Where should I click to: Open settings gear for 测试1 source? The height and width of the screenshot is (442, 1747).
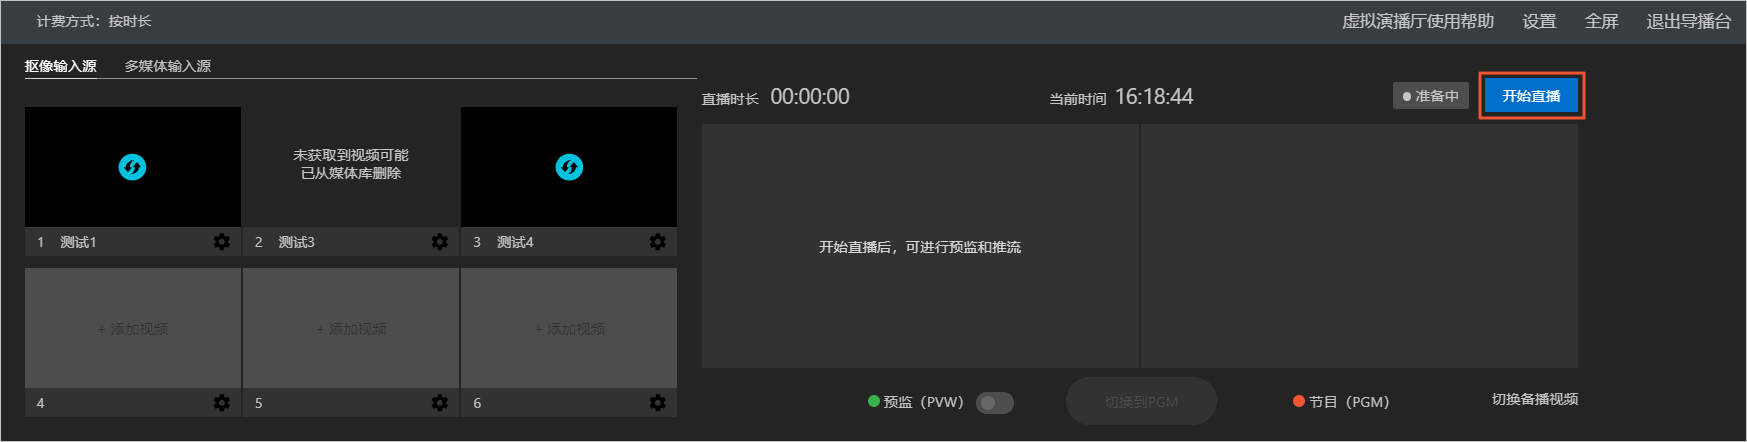[x=222, y=242]
